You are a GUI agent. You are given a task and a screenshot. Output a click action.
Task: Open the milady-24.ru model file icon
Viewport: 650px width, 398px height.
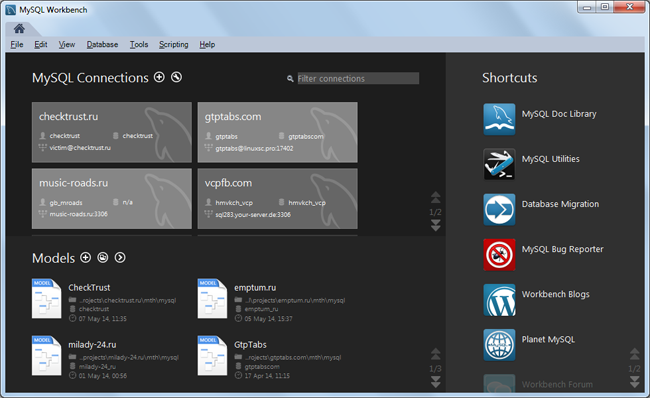click(46, 356)
